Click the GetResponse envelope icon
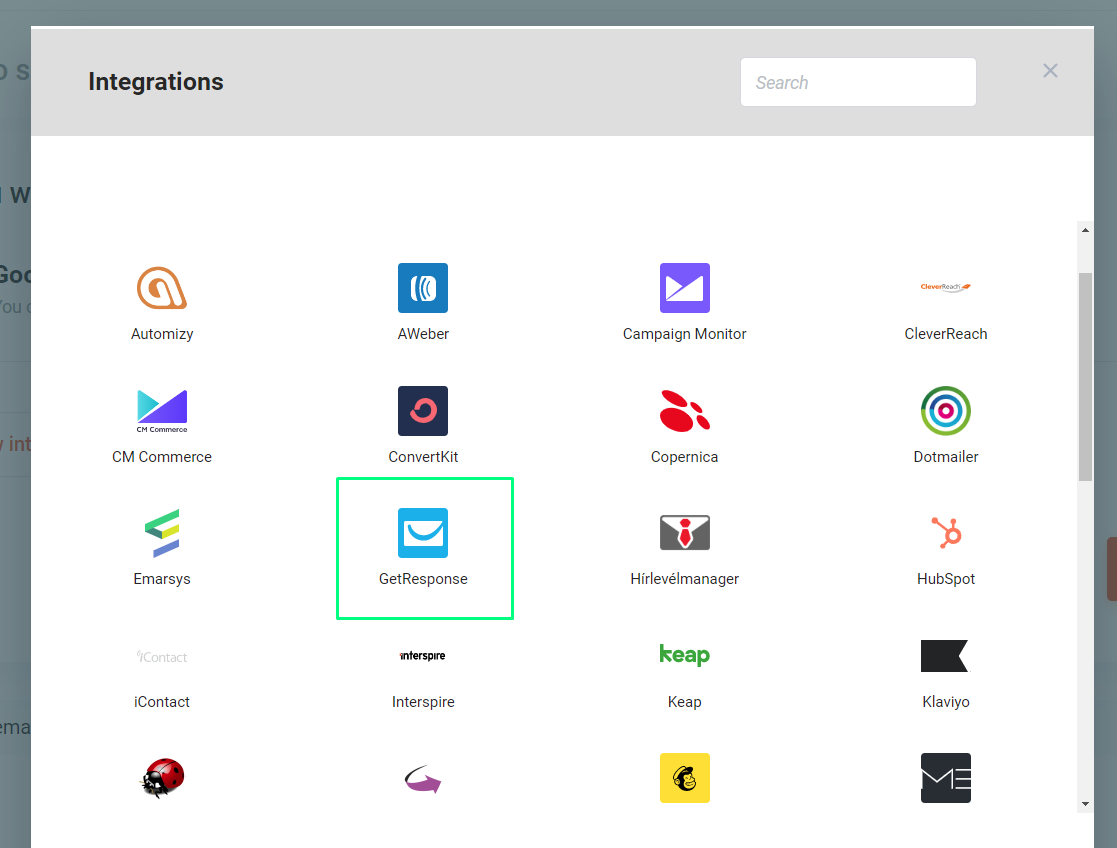 [x=423, y=533]
